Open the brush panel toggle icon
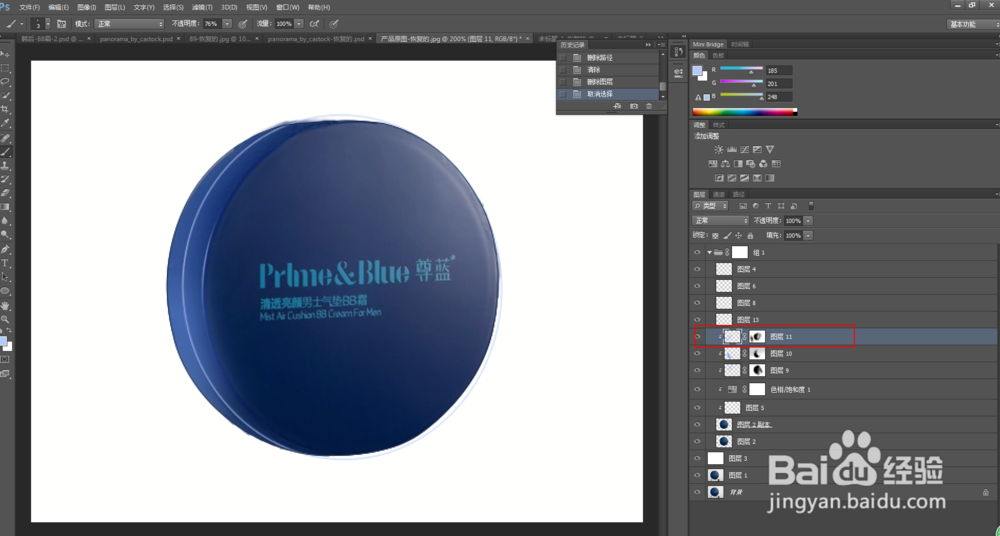 coord(62,24)
